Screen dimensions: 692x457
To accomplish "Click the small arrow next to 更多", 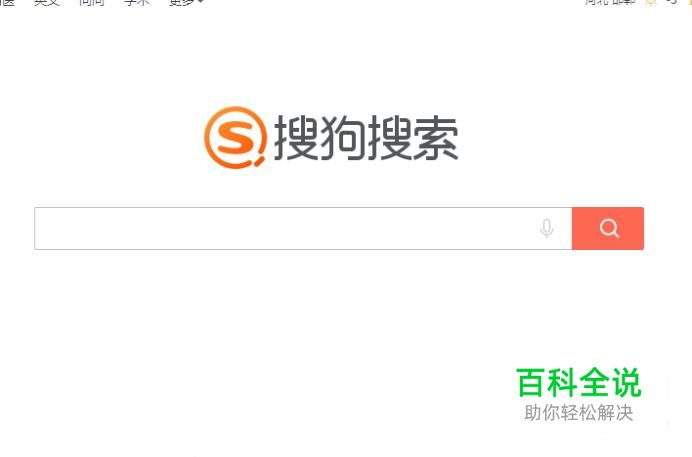I will coord(200,2).
